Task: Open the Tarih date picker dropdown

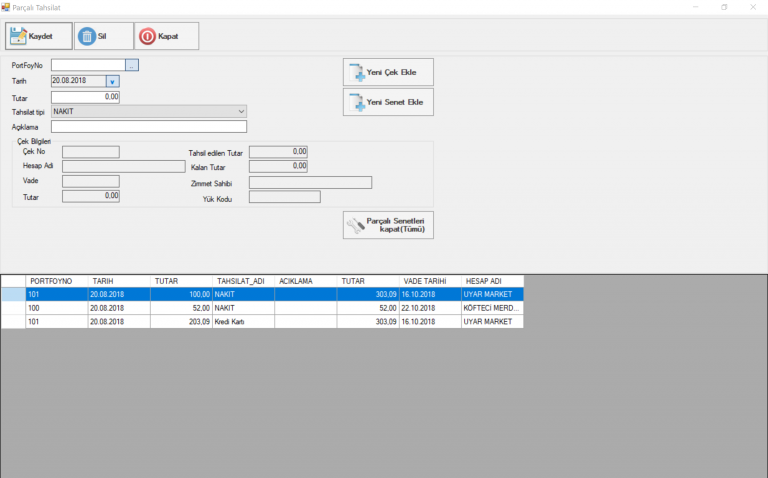Action: 112,81
